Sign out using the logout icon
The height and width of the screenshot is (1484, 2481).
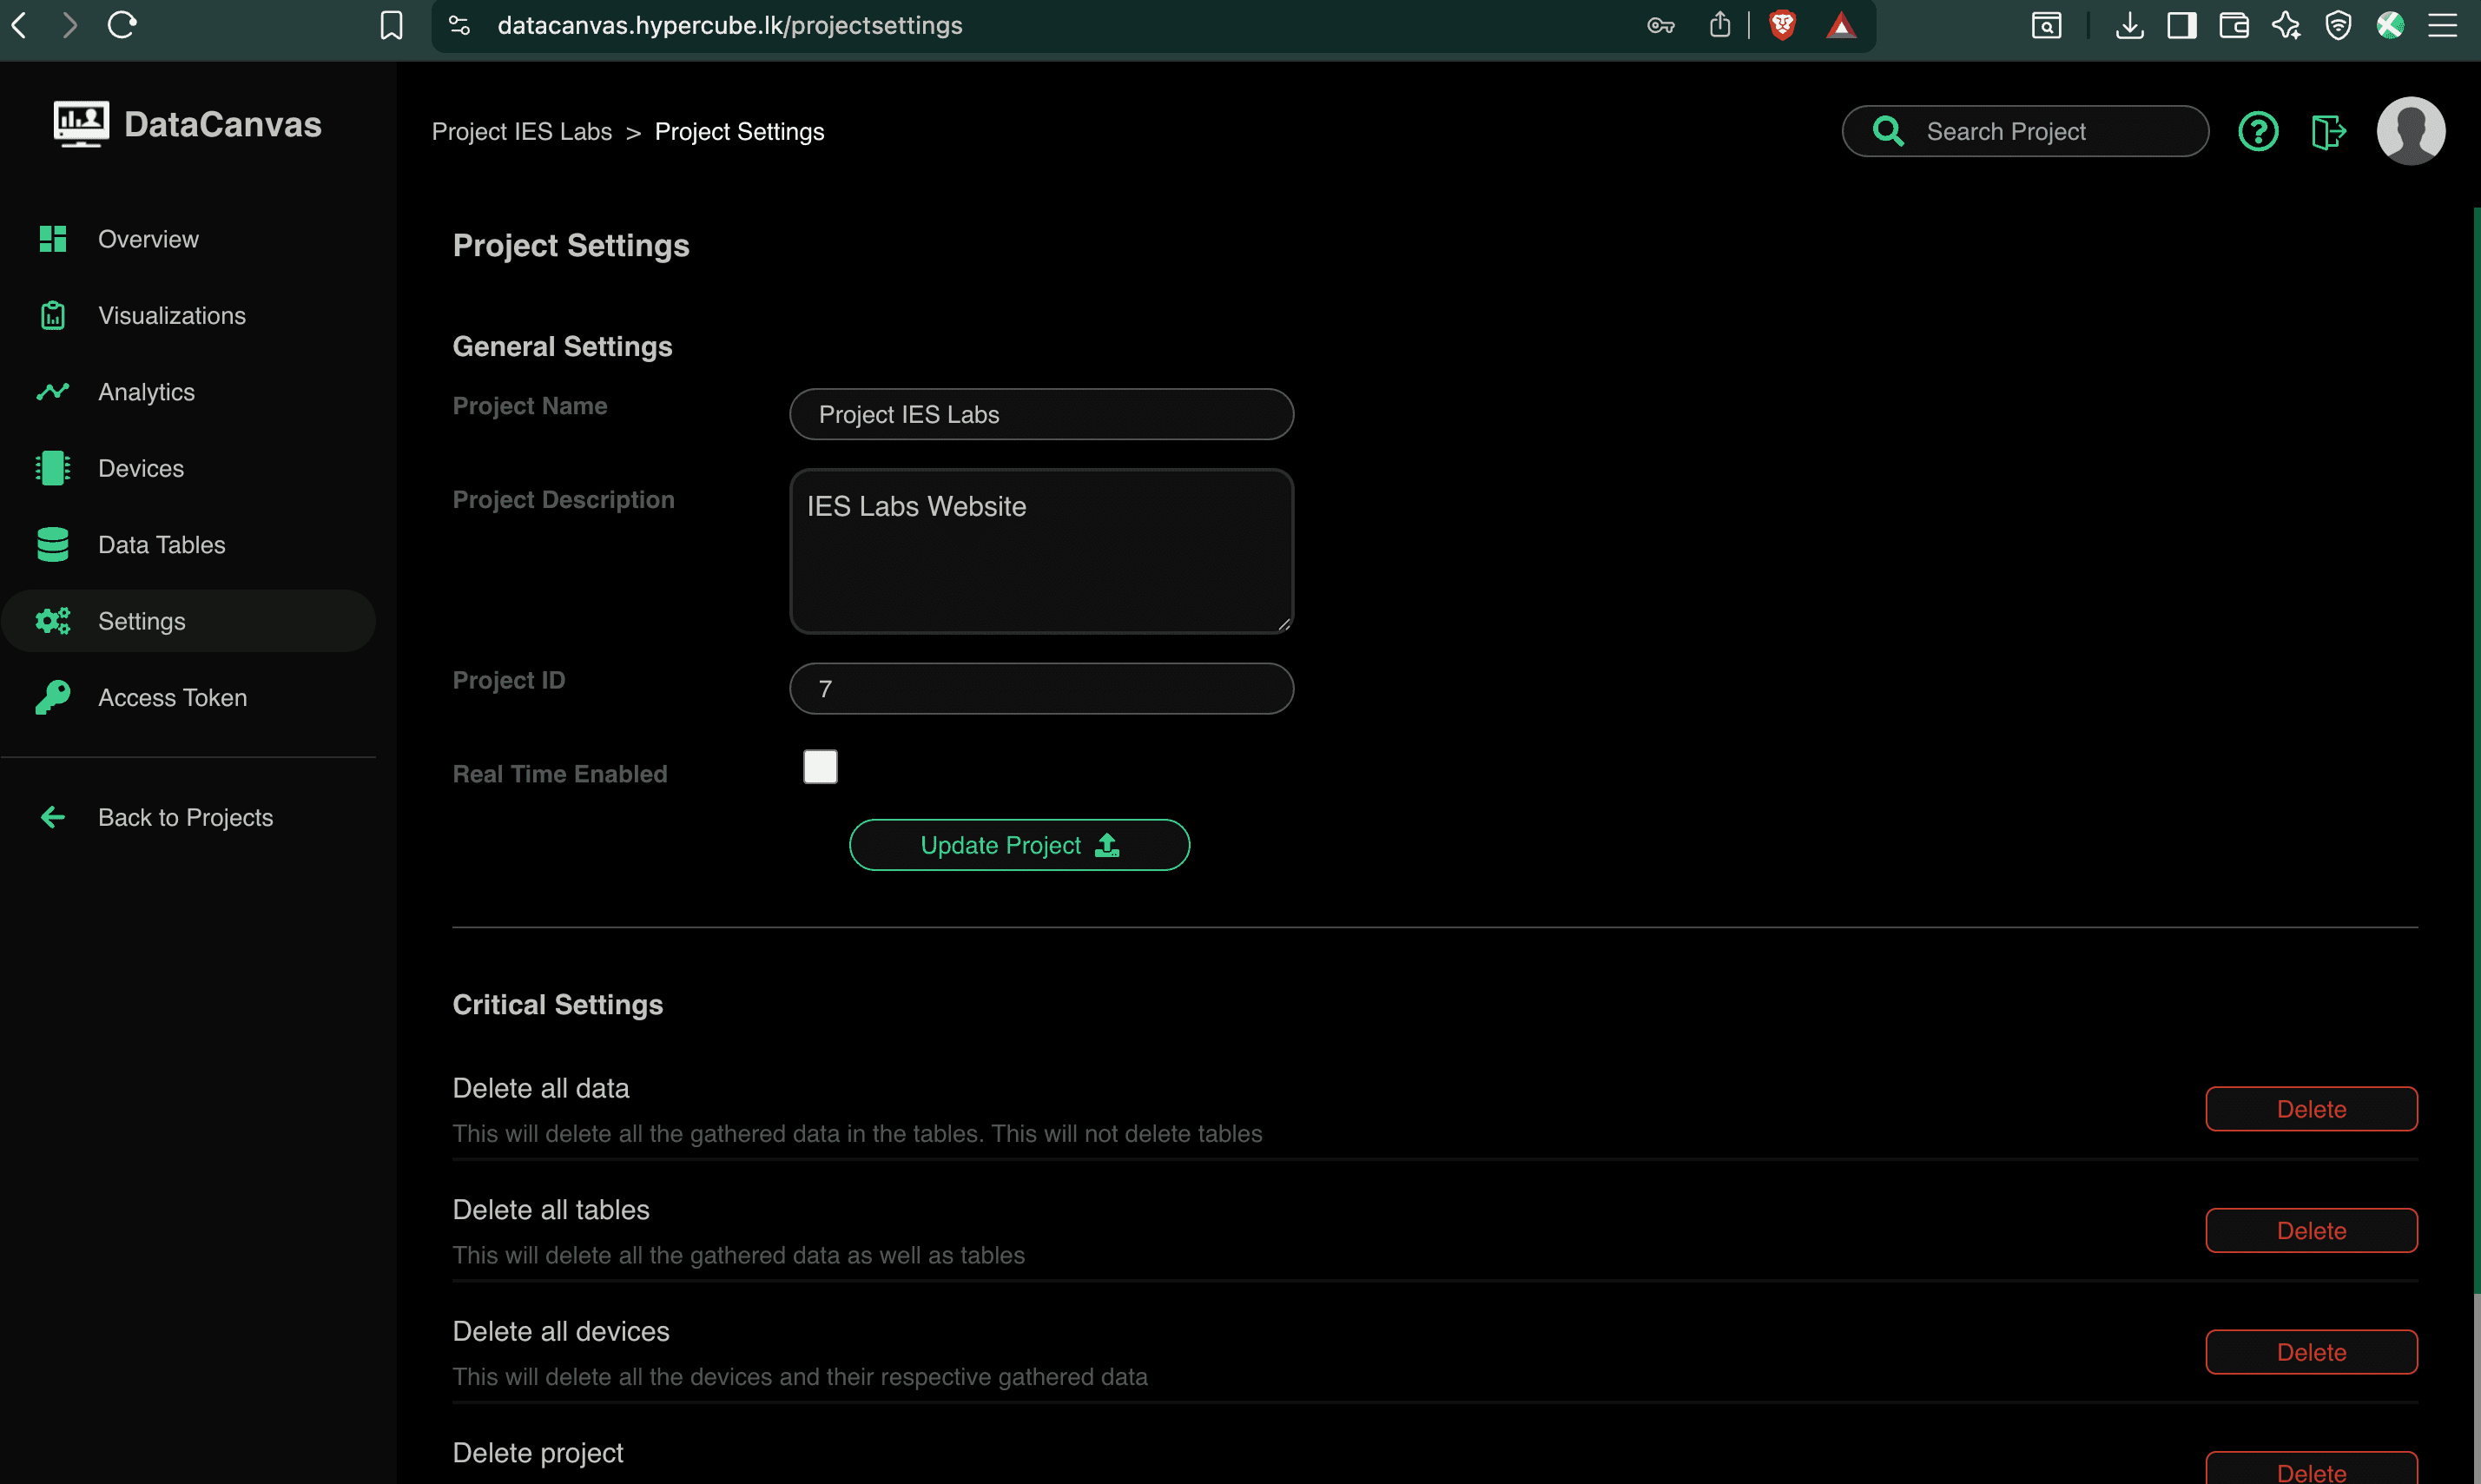click(x=2329, y=130)
